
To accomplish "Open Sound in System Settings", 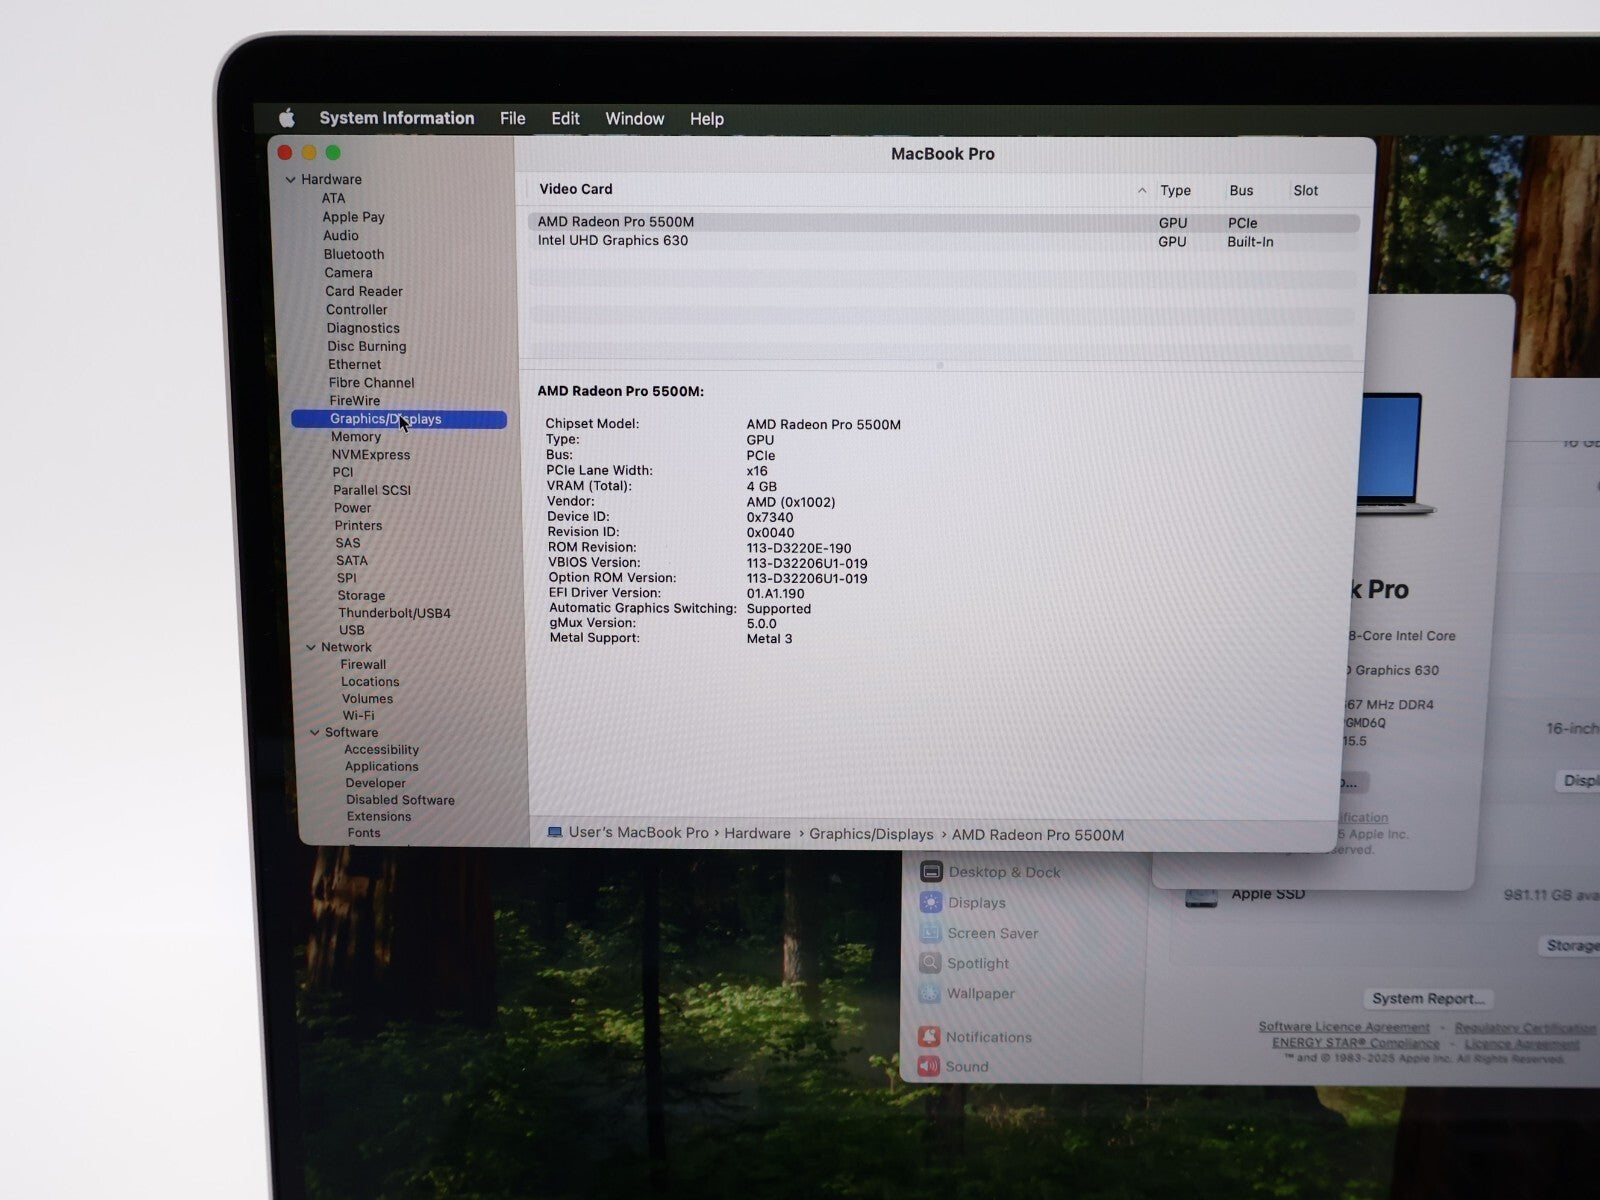I will coord(953,1066).
